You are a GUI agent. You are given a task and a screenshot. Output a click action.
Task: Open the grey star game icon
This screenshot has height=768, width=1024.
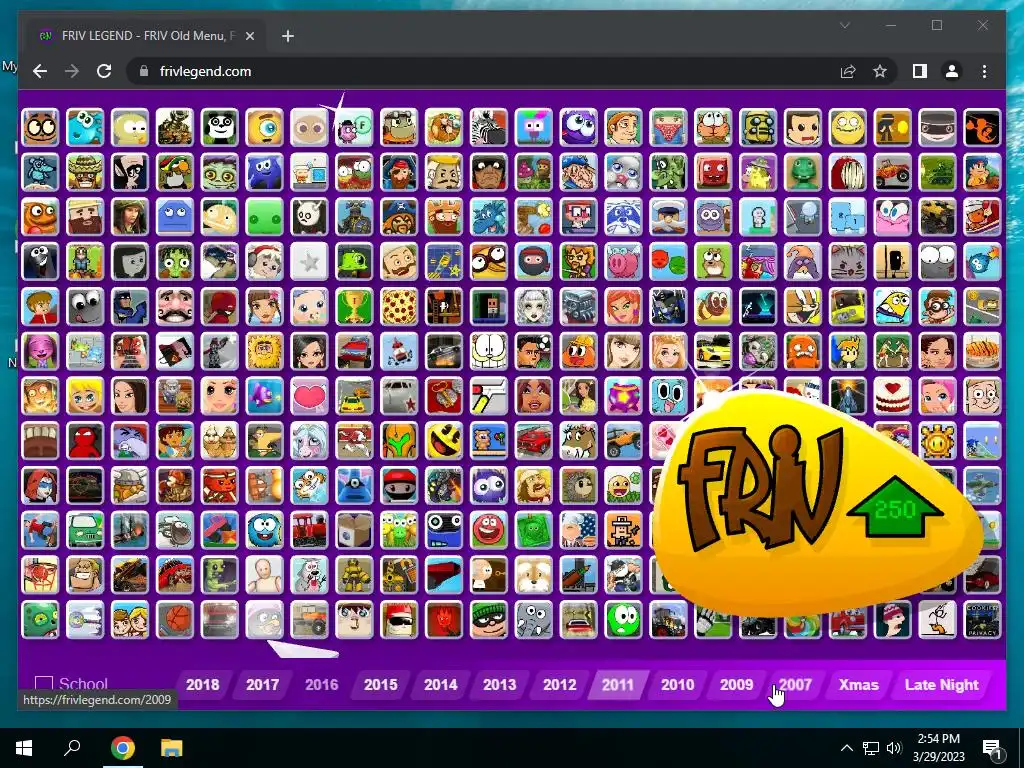point(309,261)
